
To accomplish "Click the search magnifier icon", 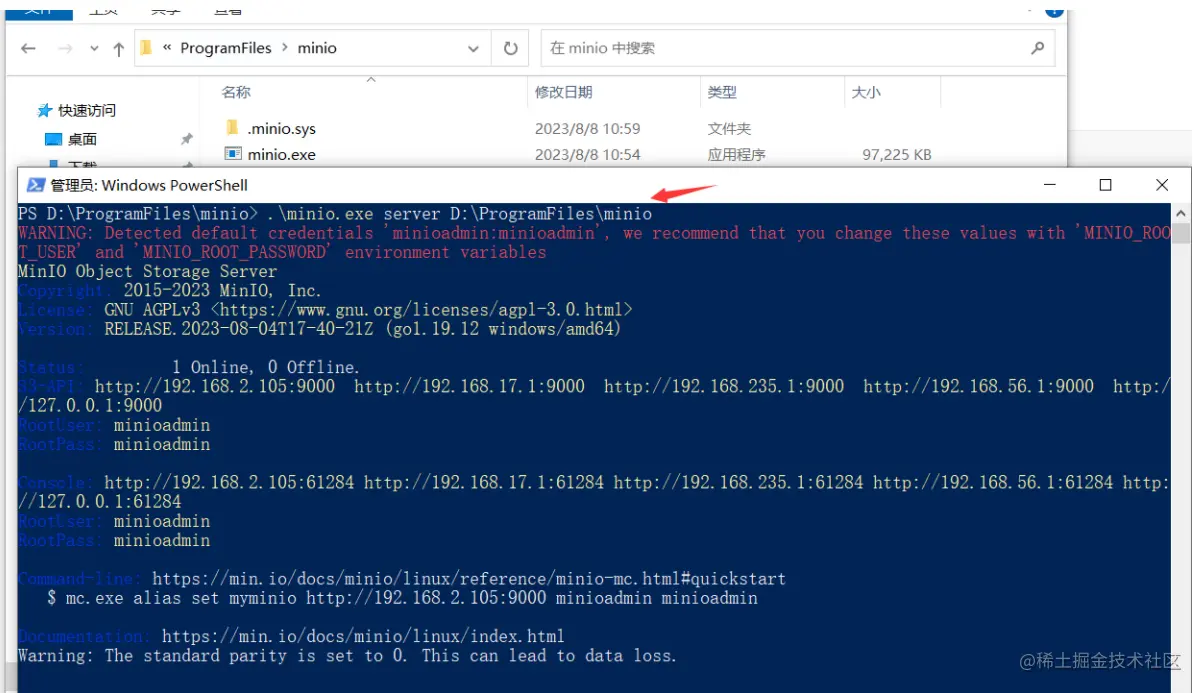I will 1037,48.
